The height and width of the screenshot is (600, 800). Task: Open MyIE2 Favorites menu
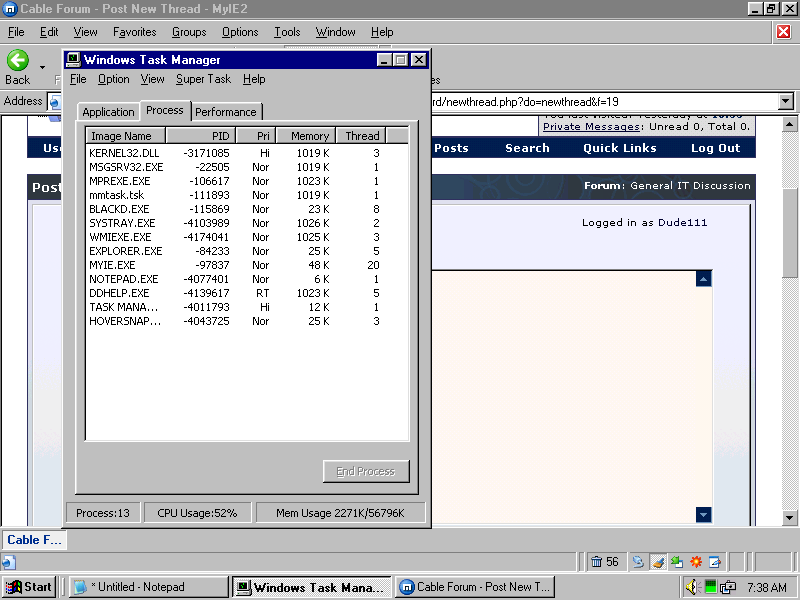[135, 32]
